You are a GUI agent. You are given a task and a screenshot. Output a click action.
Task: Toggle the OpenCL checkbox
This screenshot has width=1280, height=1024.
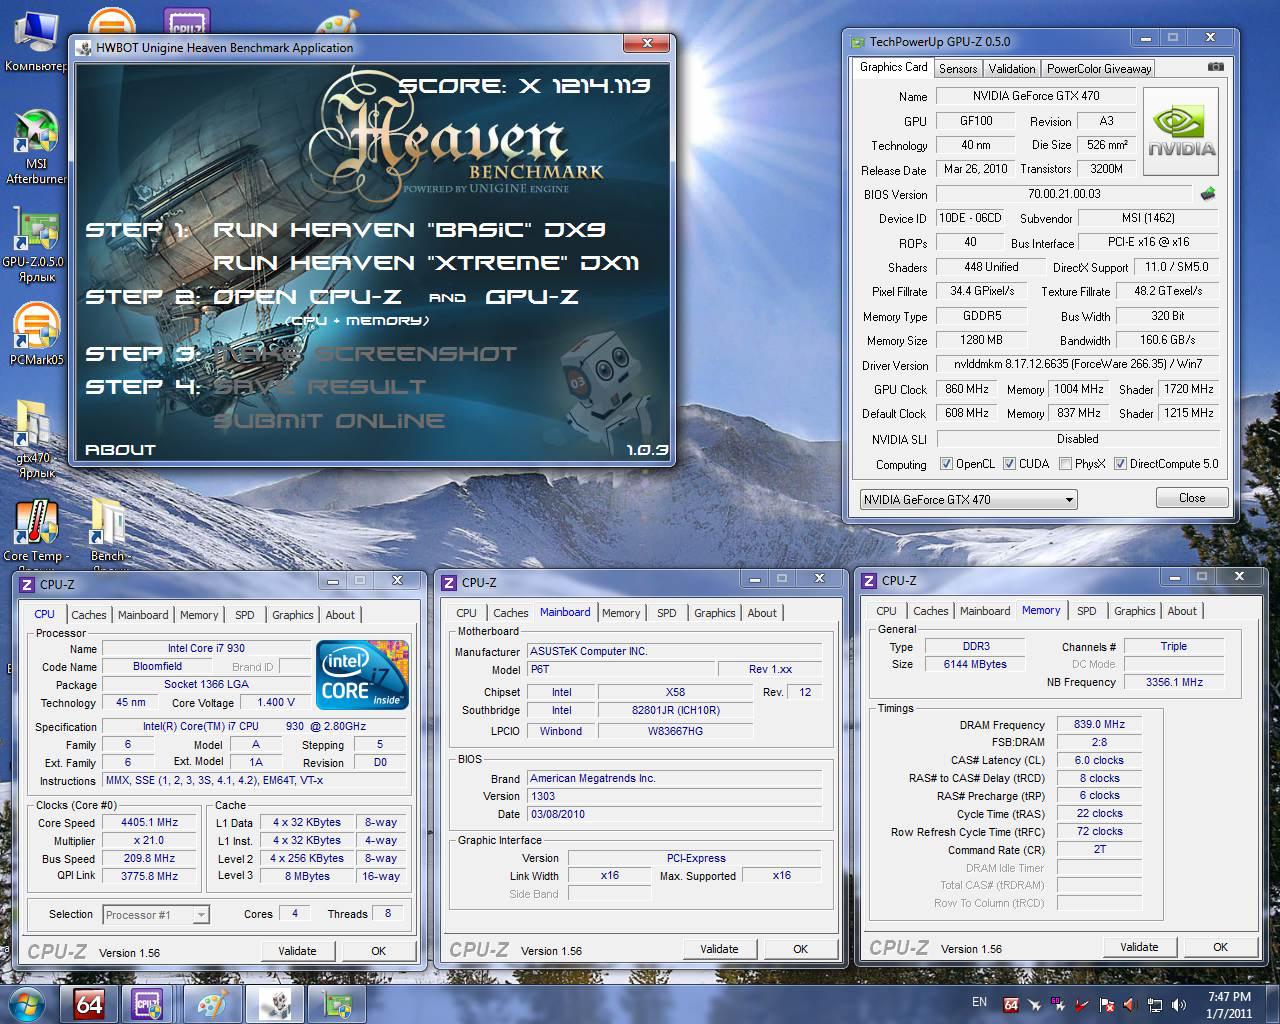(946, 464)
